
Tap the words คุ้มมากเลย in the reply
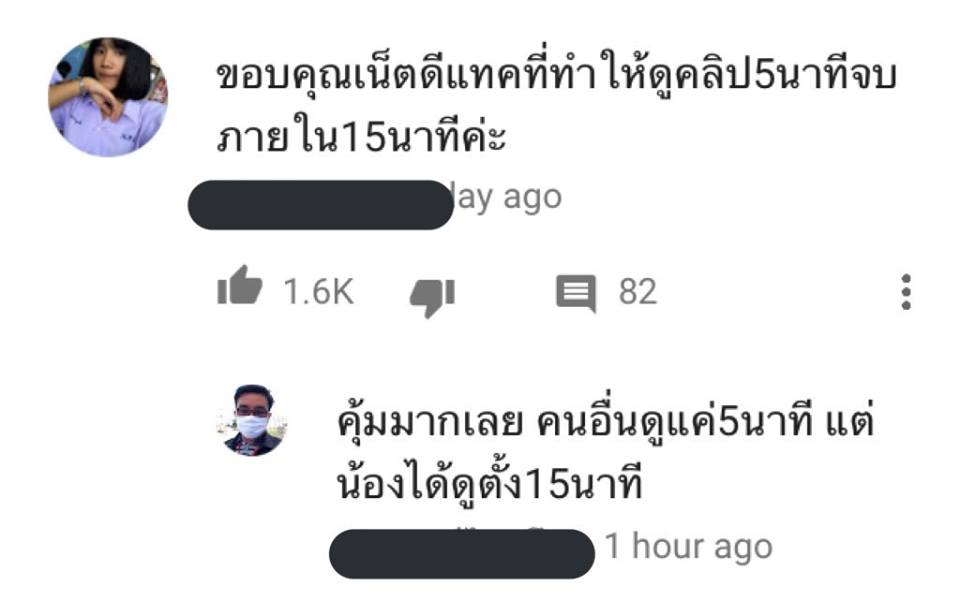[430, 421]
